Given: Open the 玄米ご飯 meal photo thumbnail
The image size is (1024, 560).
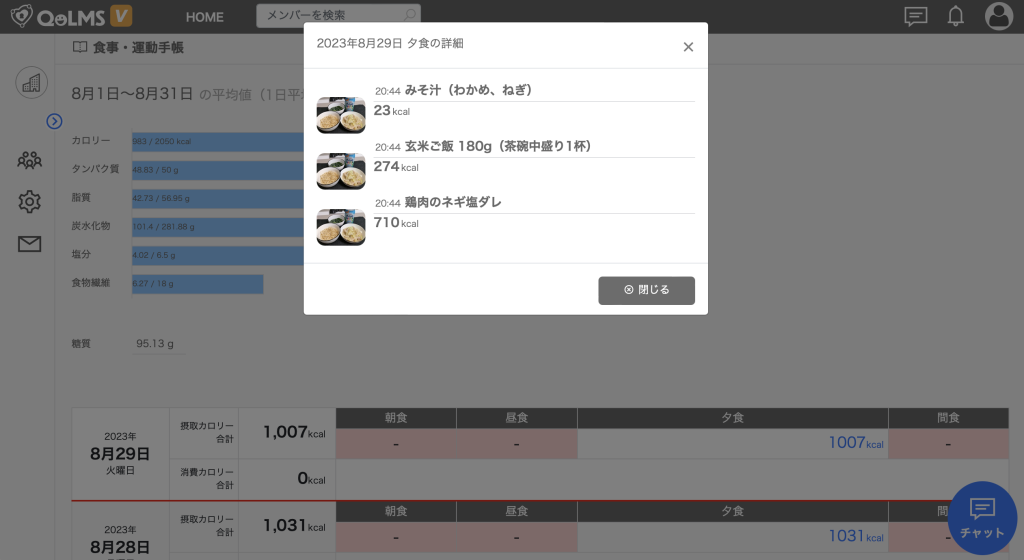Looking at the screenshot, I should [x=341, y=171].
